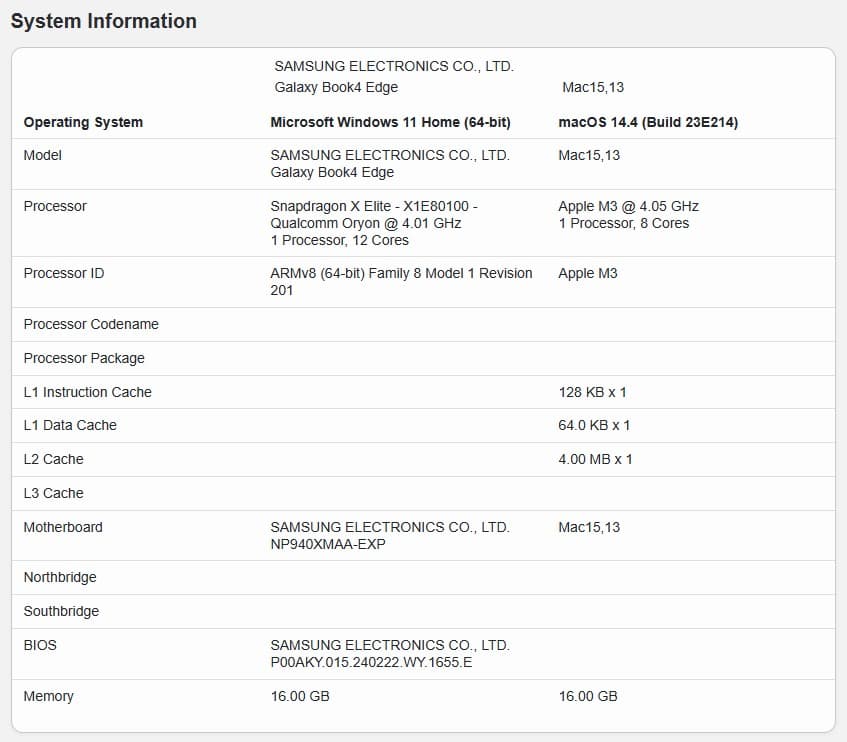Select the Processor ID row label
Screen dimensions: 847x742
(x=64, y=273)
